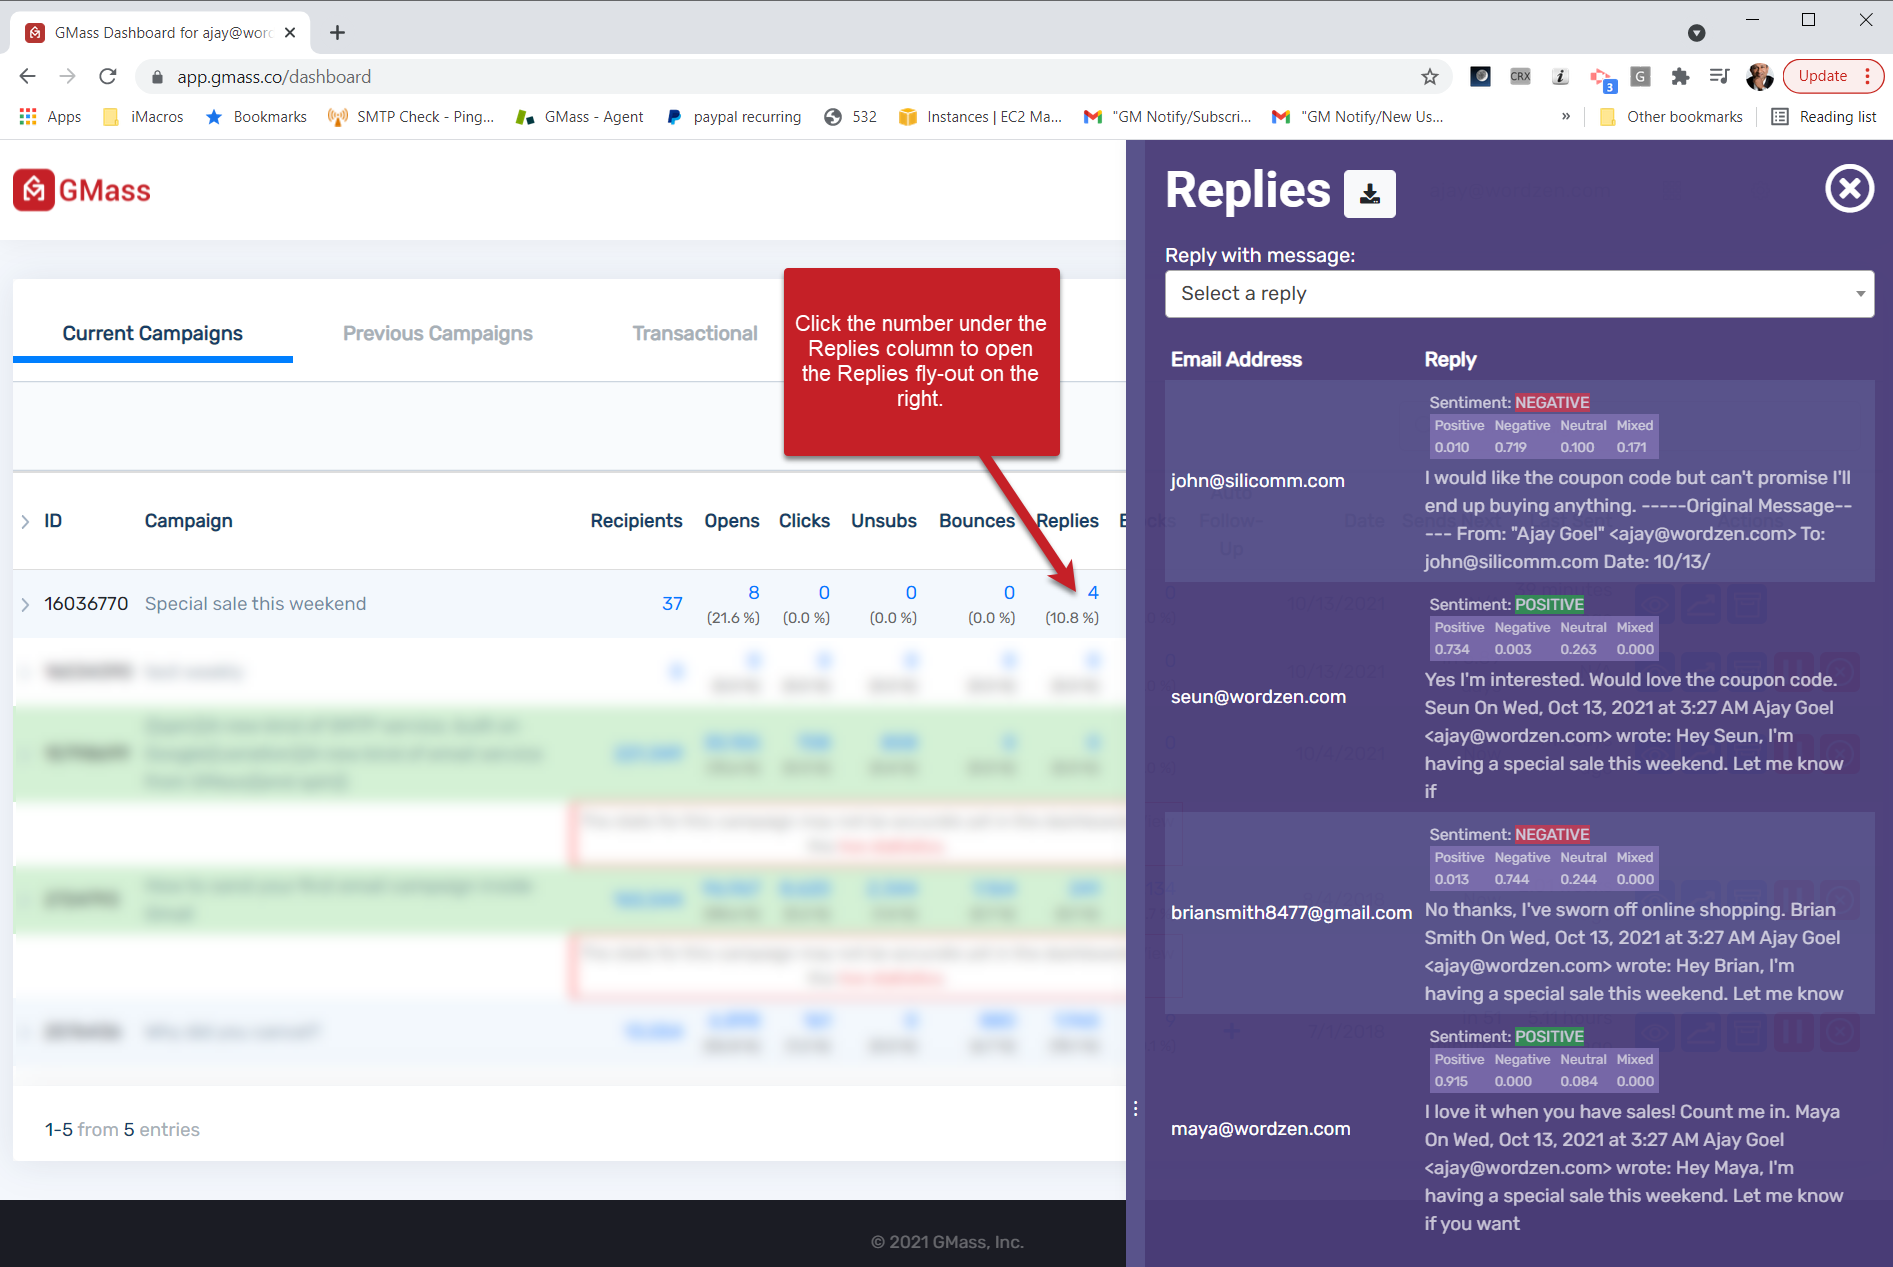The image size is (1893, 1267).
Task: Switch to the Transactional tab
Action: click(695, 333)
